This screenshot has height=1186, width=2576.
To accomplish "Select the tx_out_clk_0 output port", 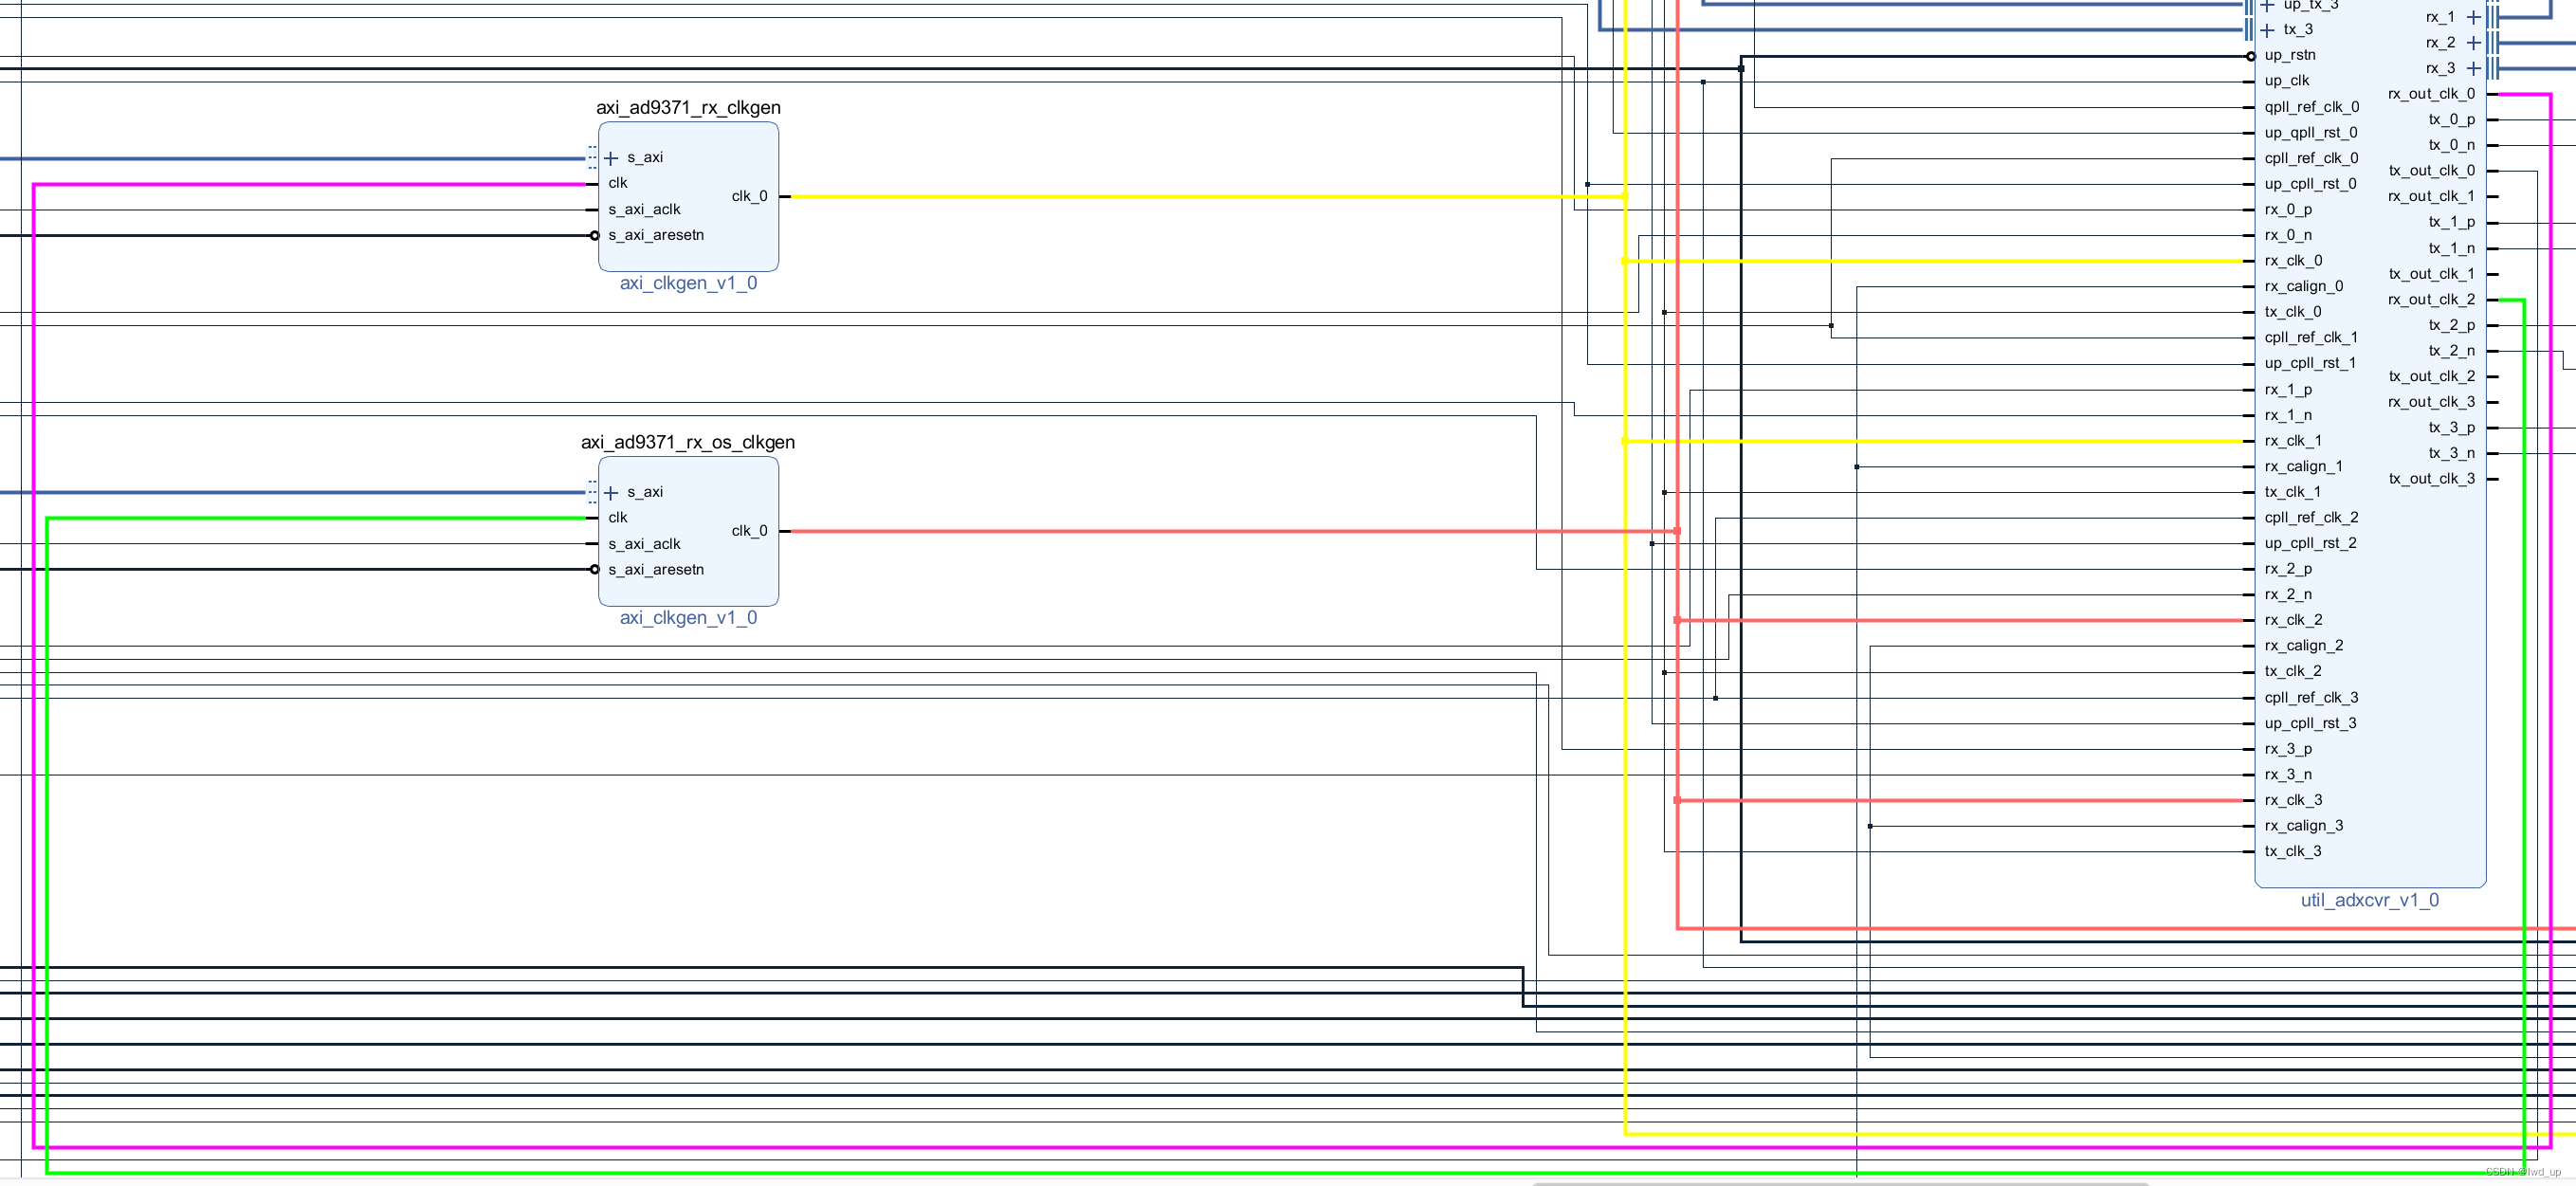I will pyautogui.click(x=2431, y=171).
